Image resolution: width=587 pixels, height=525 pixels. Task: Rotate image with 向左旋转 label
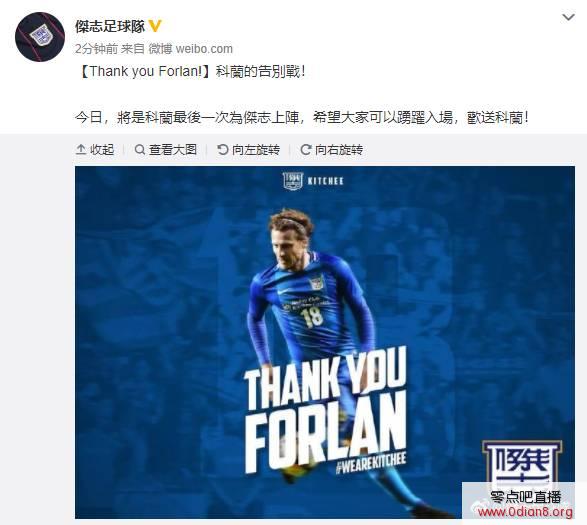(x=249, y=150)
